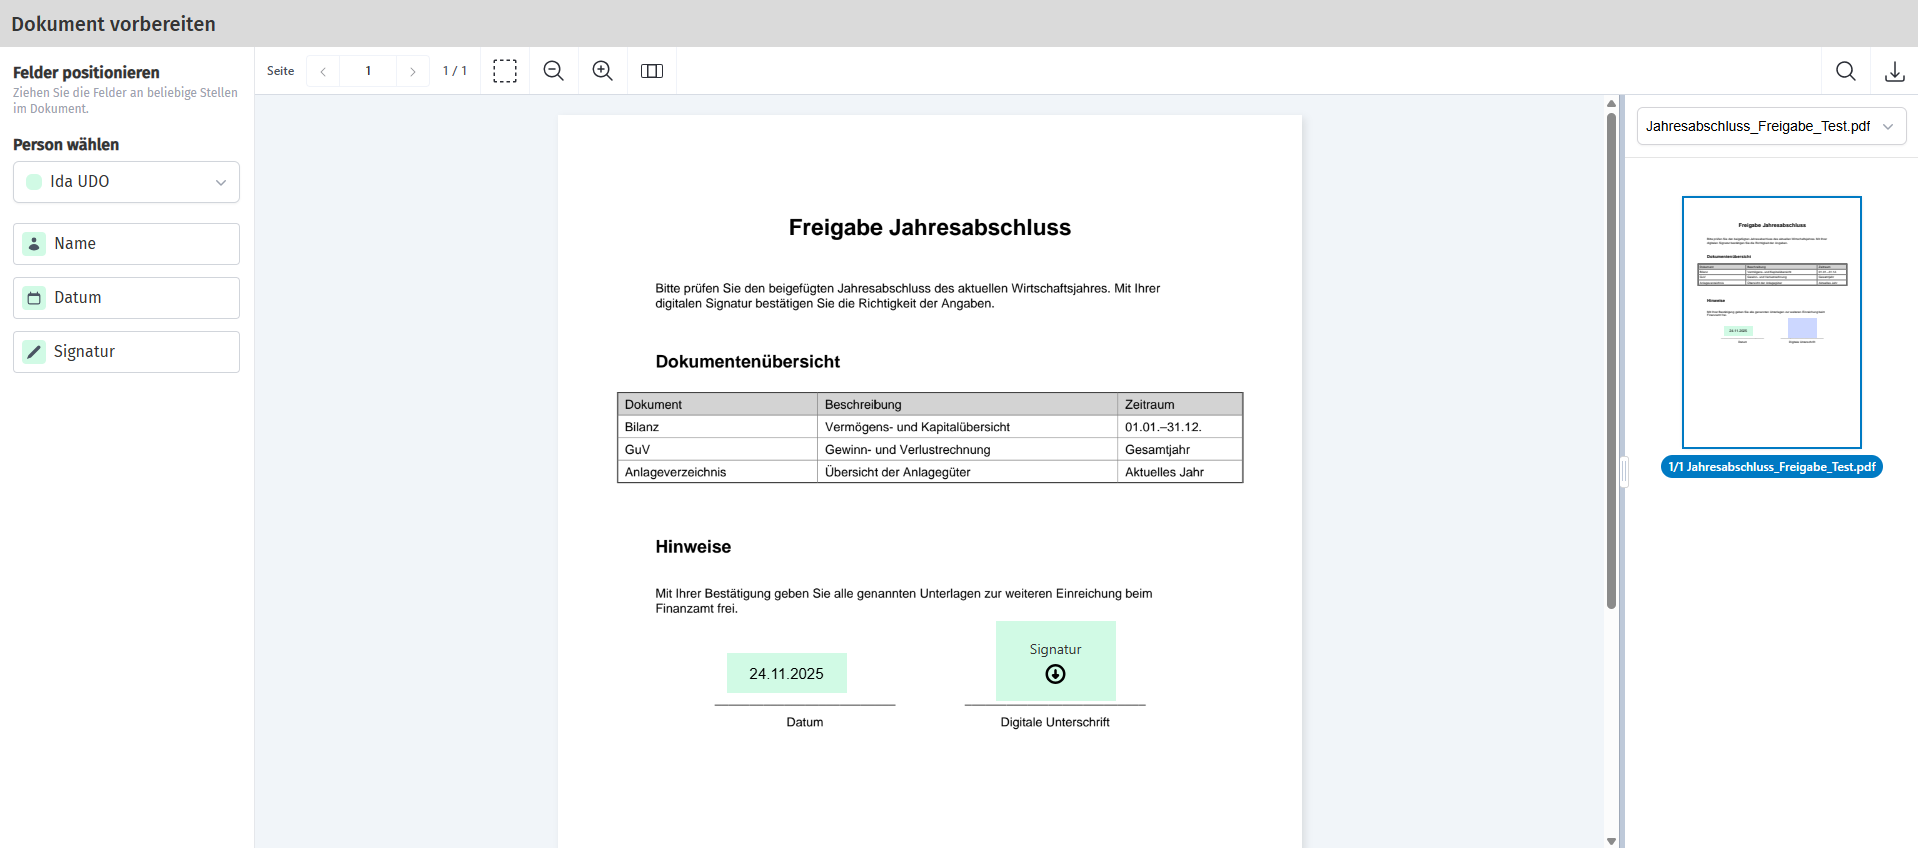Select the placed date field 24.11.2025

[787, 673]
